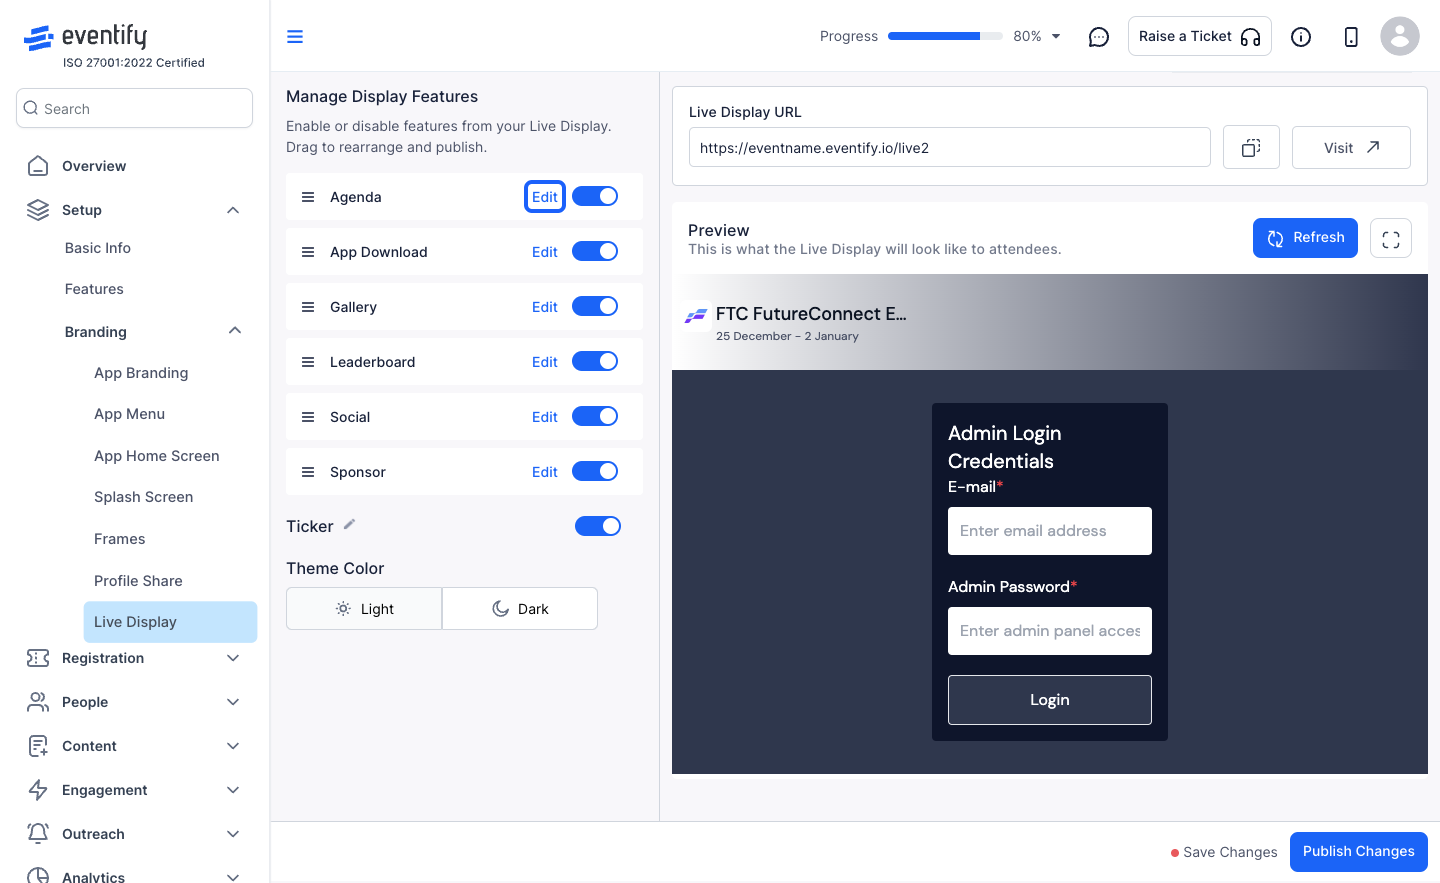Go to App Branding

141,373
